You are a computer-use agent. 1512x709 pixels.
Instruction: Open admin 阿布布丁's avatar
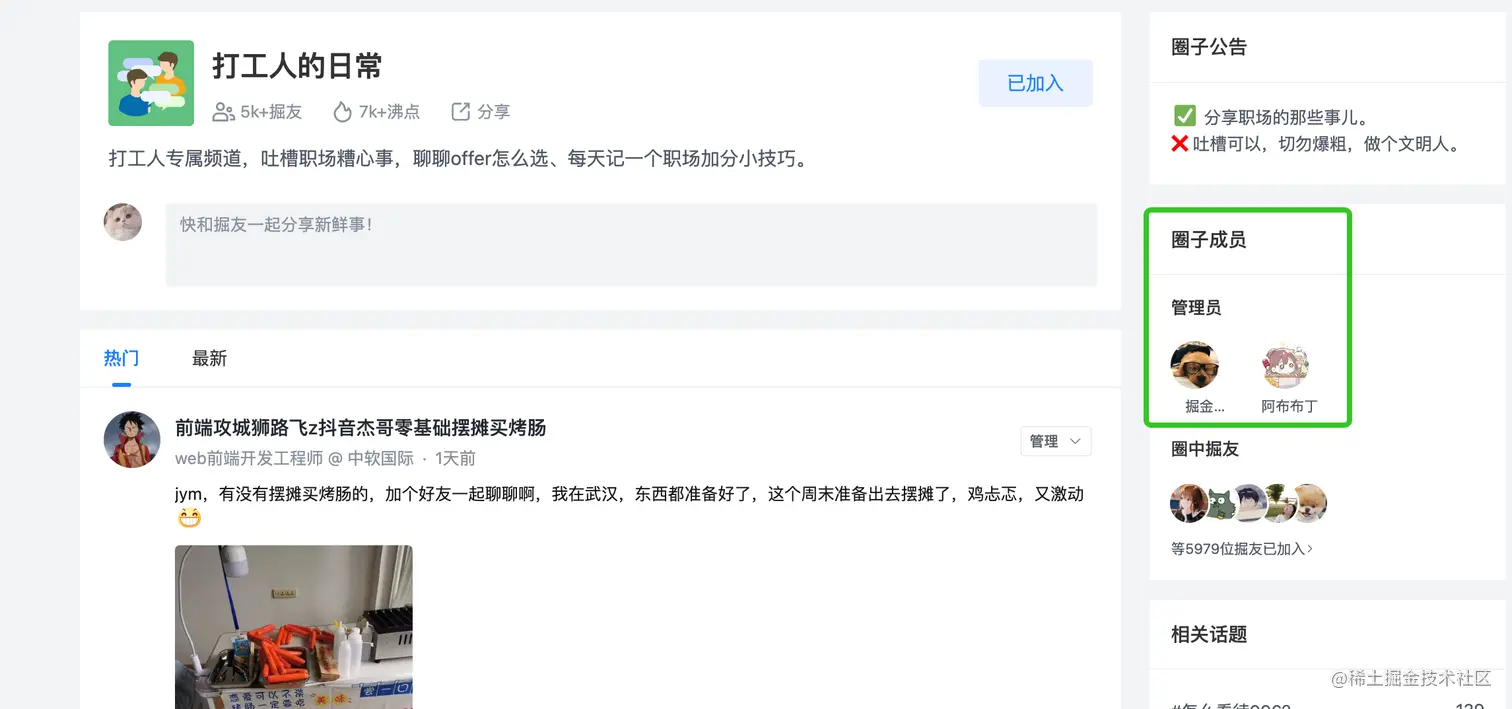point(1287,365)
